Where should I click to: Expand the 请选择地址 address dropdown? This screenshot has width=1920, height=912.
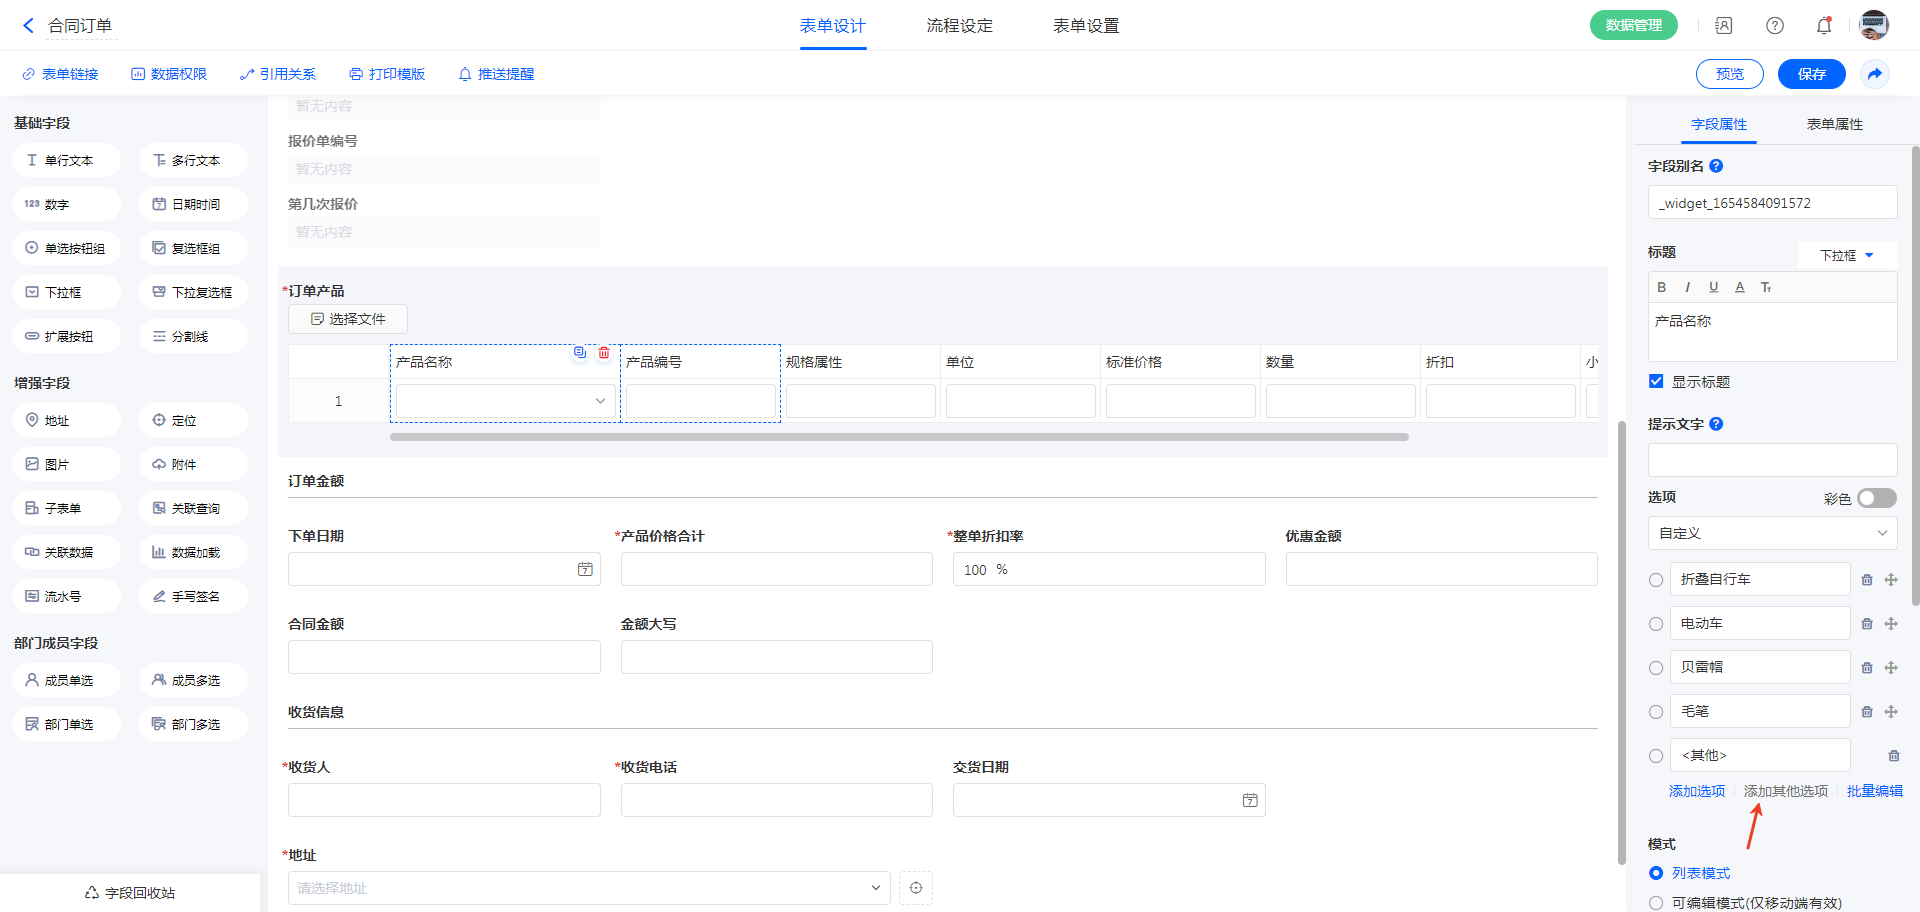pos(875,888)
